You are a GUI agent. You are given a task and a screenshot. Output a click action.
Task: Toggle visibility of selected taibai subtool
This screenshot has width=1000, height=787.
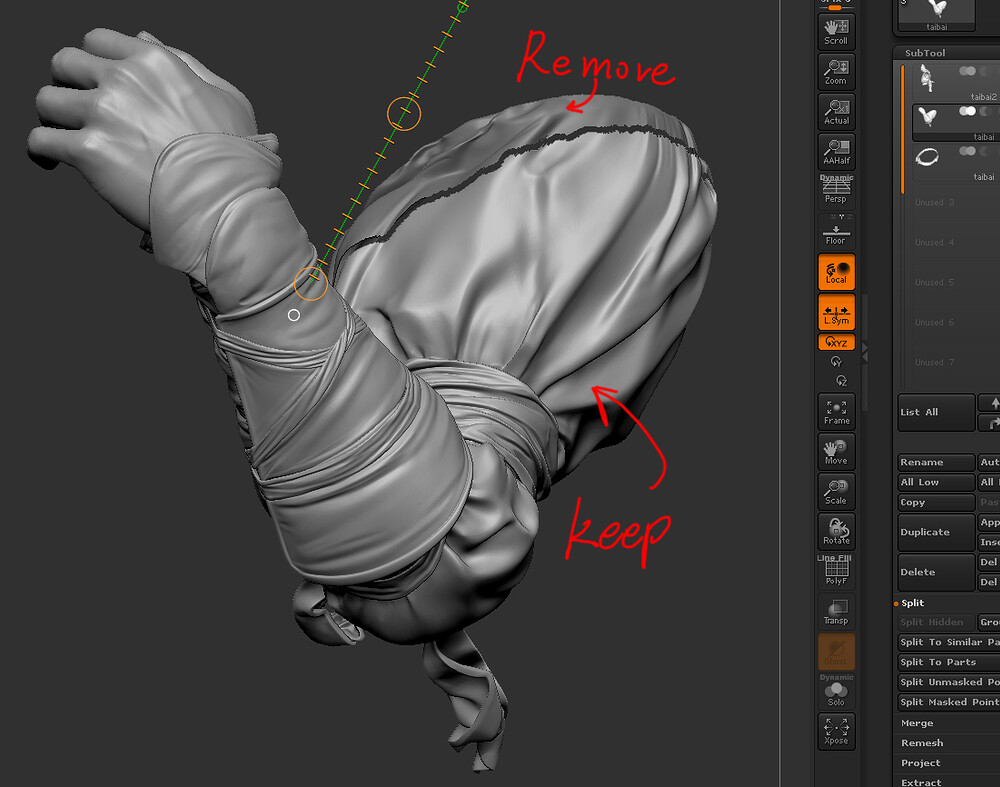pos(967,112)
